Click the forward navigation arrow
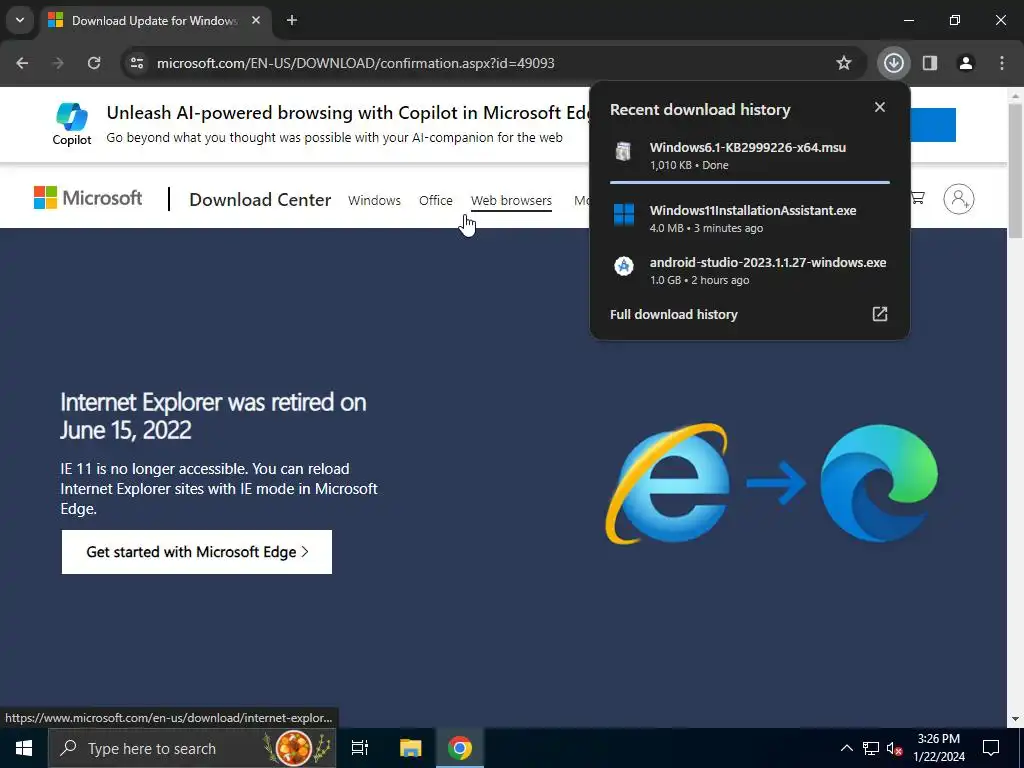Image resolution: width=1024 pixels, height=768 pixels. (x=58, y=63)
